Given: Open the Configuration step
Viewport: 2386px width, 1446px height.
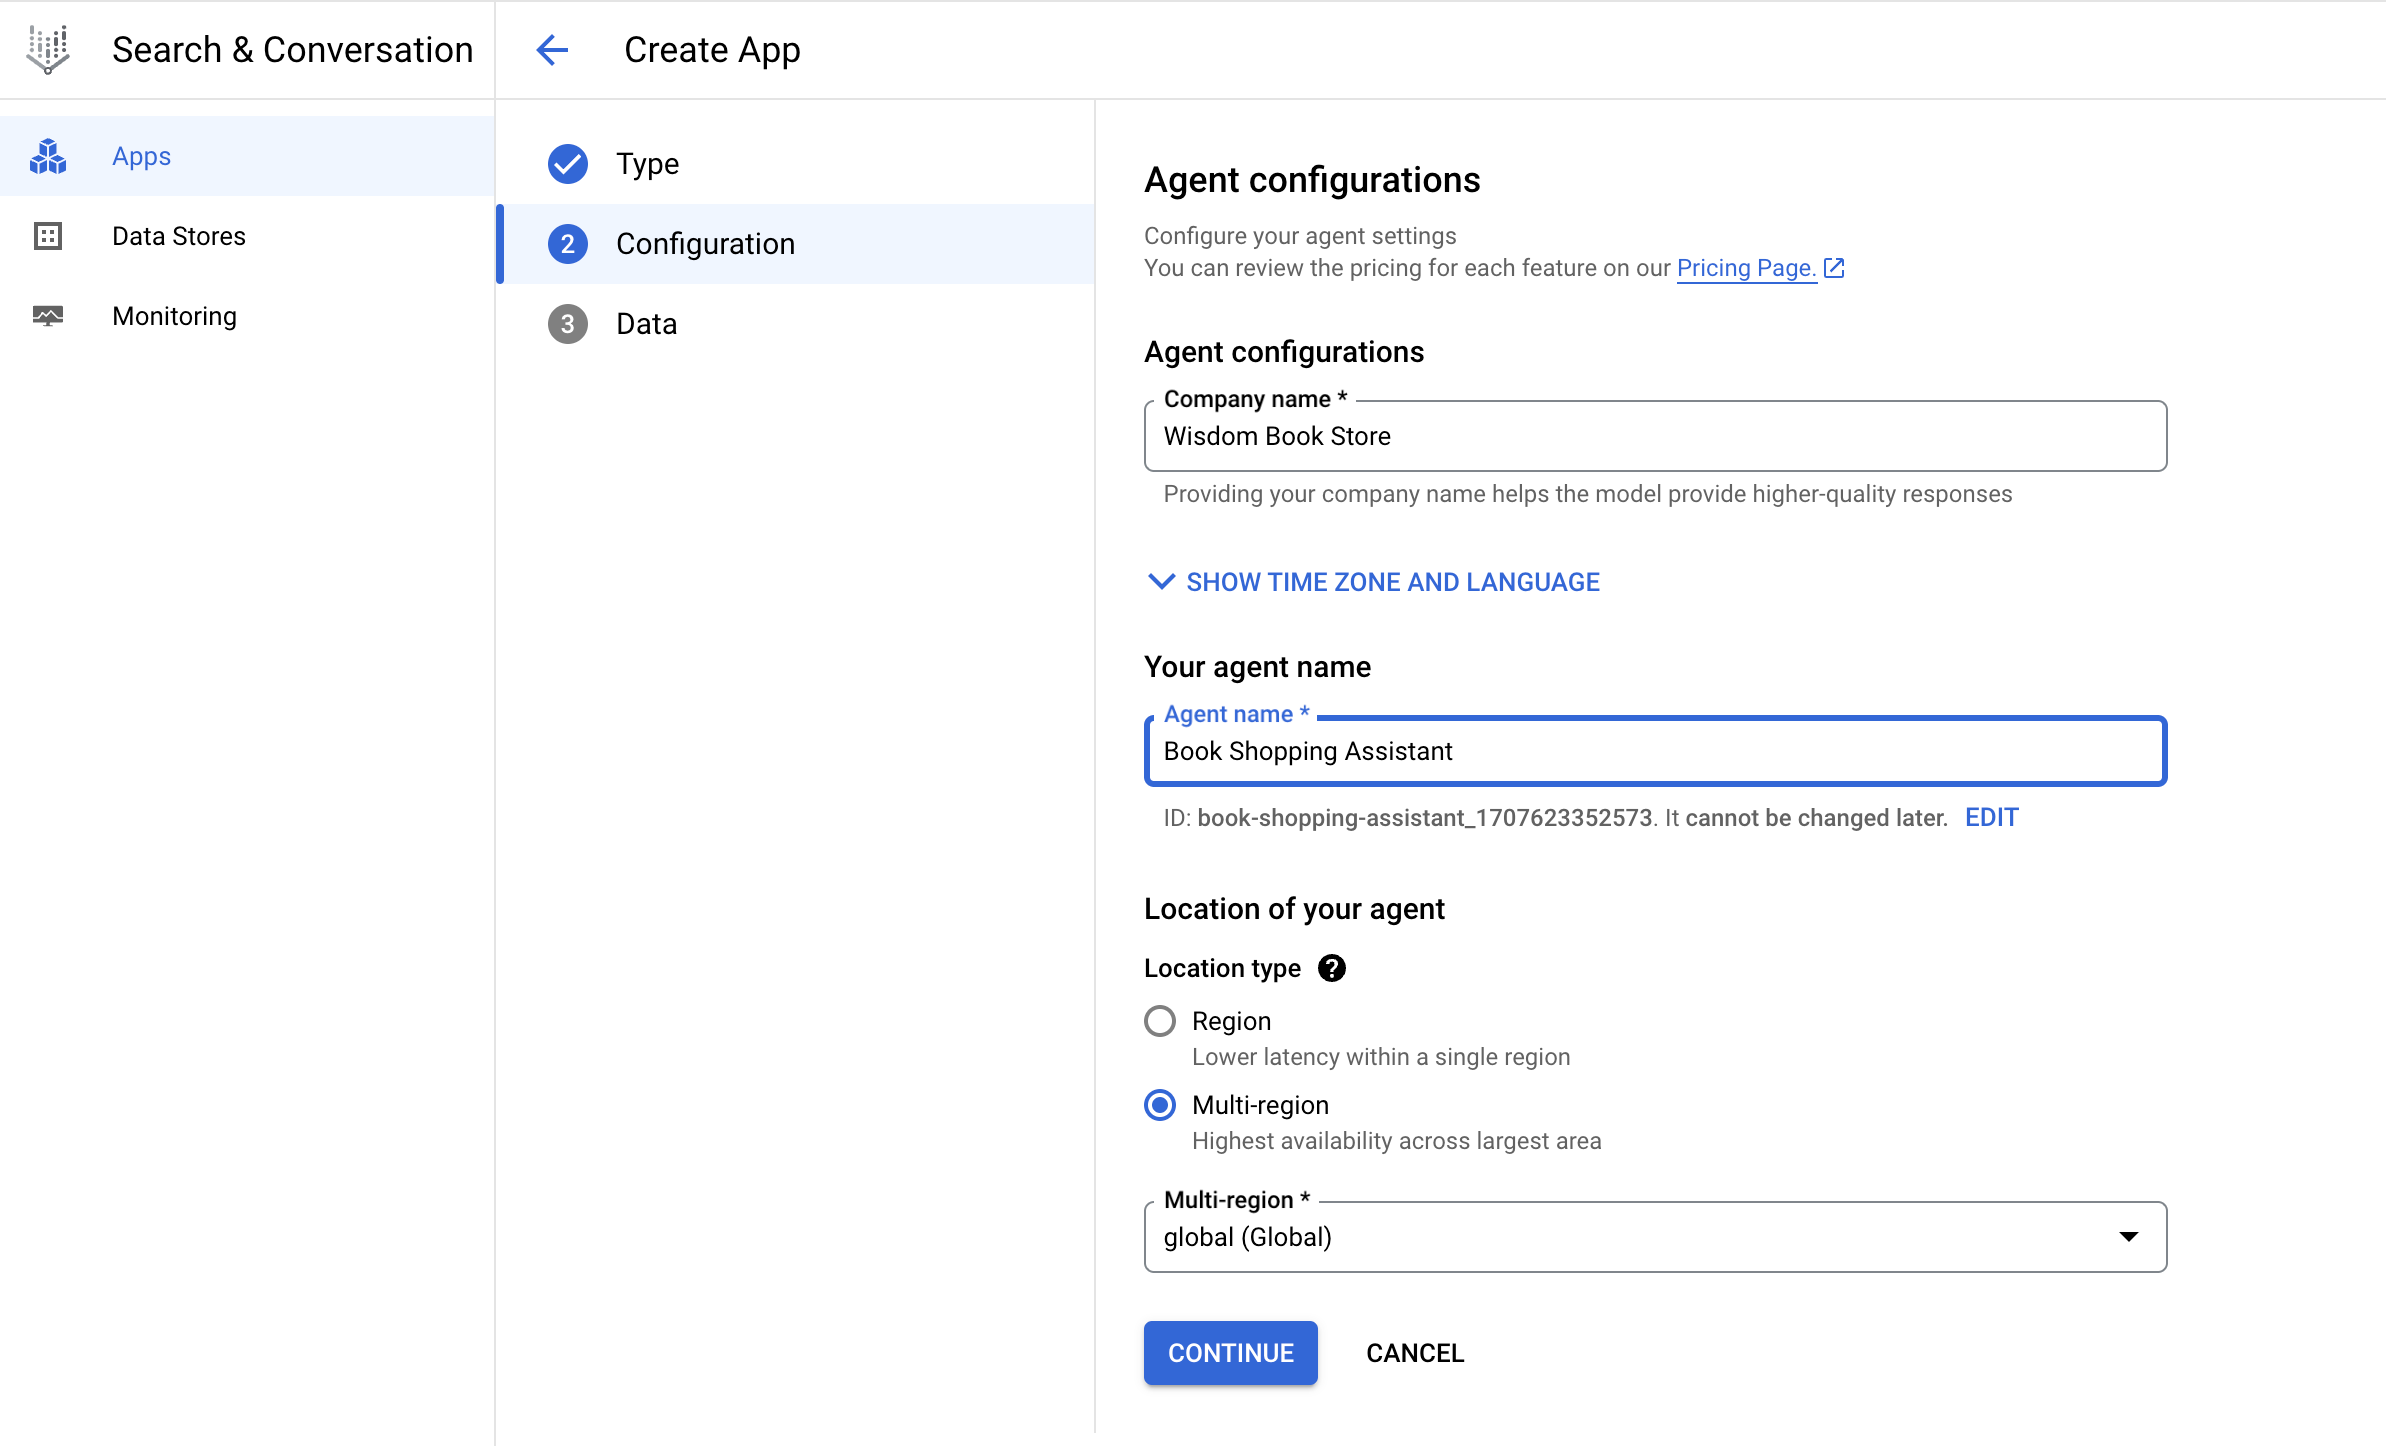Looking at the screenshot, I should coord(705,244).
